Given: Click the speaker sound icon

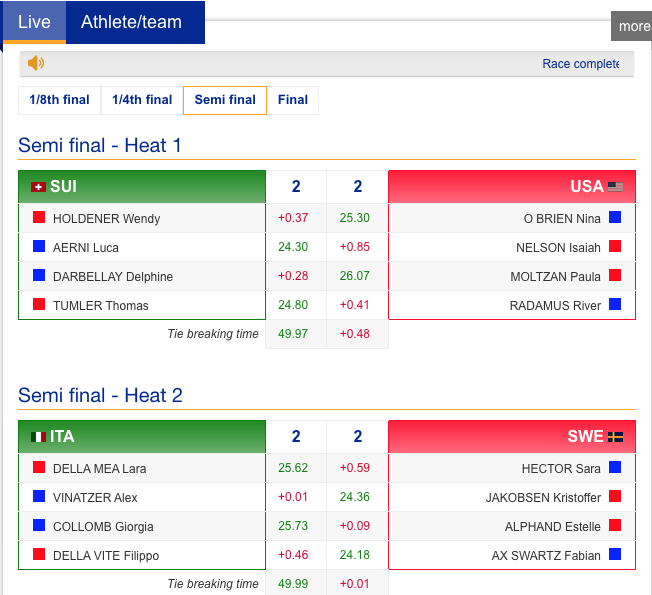Looking at the screenshot, I should (36, 64).
